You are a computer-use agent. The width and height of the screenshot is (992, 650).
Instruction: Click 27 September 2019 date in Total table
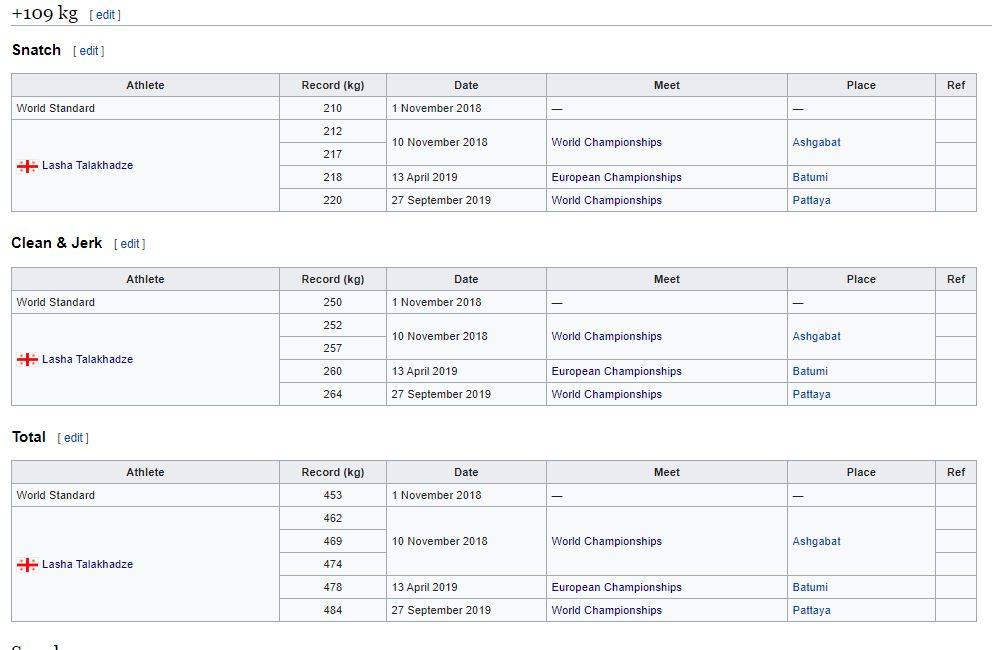point(441,610)
